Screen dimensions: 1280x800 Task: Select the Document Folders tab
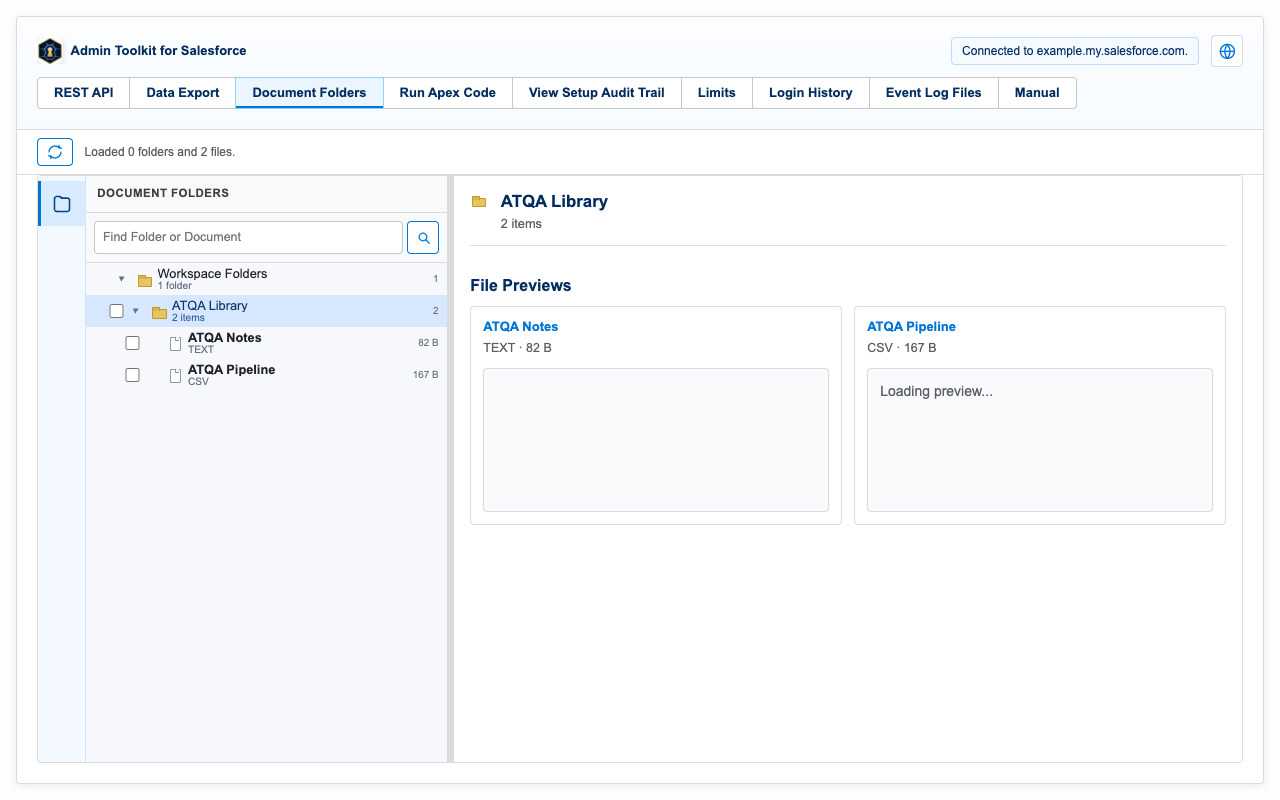tap(309, 93)
